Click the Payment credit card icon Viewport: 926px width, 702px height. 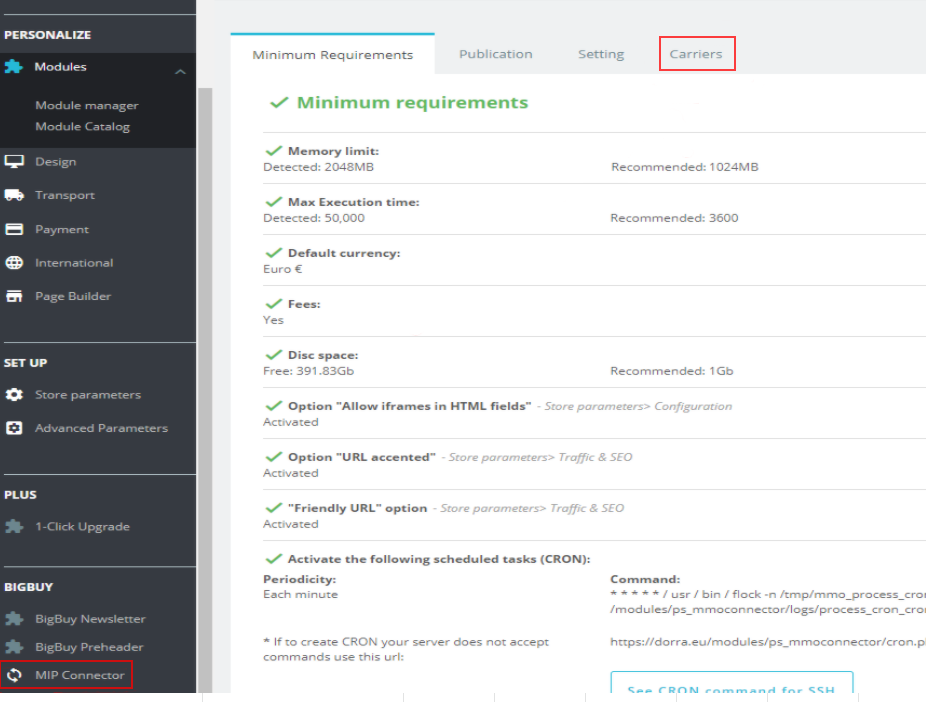click(14, 229)
